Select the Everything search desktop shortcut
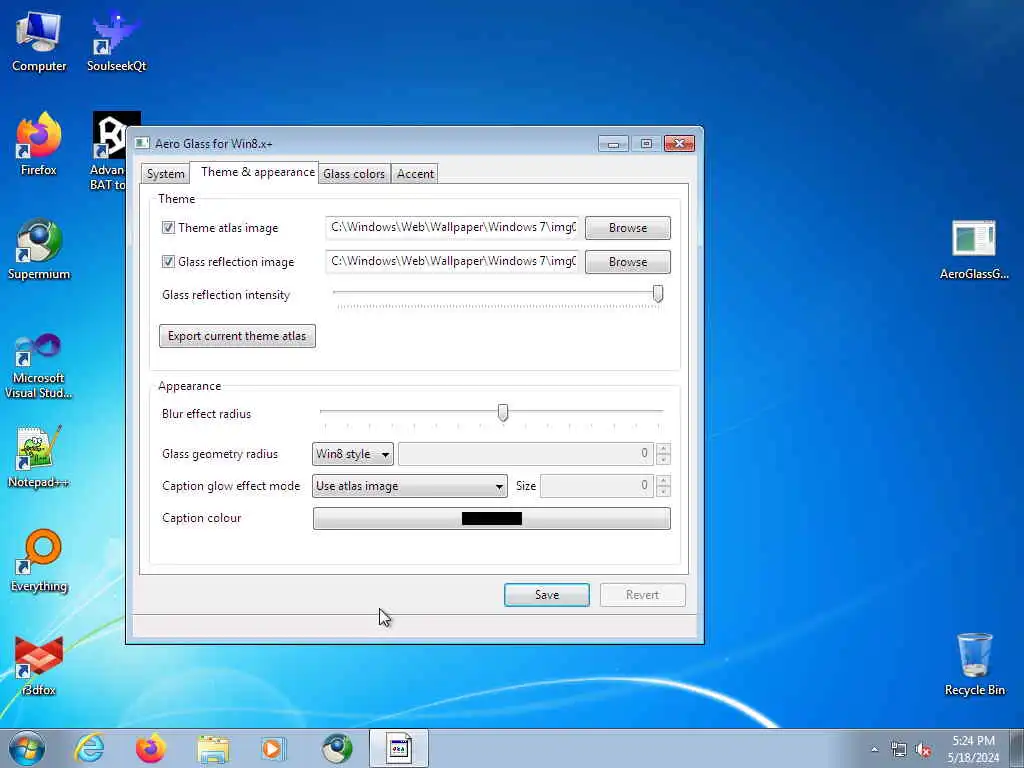Screen dimensions: 1024x768 pos(39,560)
